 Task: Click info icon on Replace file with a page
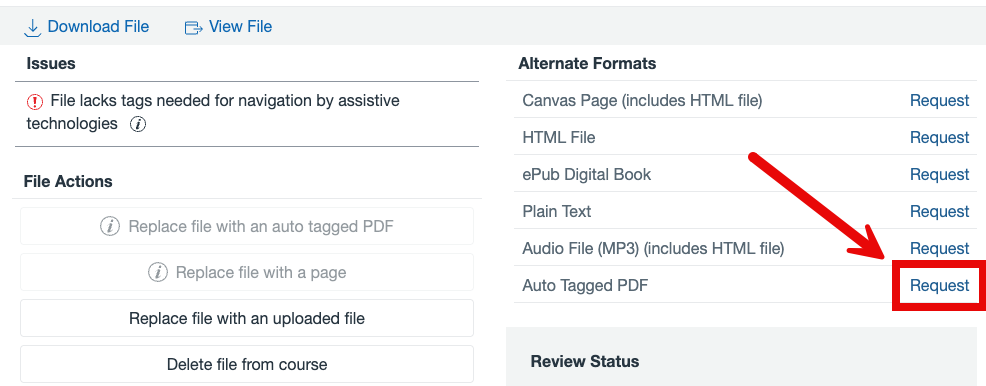tap(157, 272)
